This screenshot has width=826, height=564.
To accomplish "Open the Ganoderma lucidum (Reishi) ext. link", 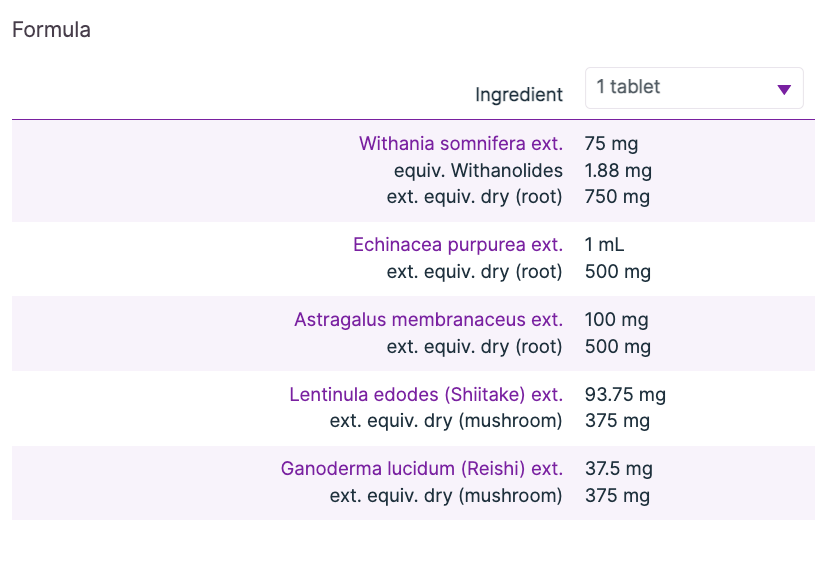I will coord(422,469).
